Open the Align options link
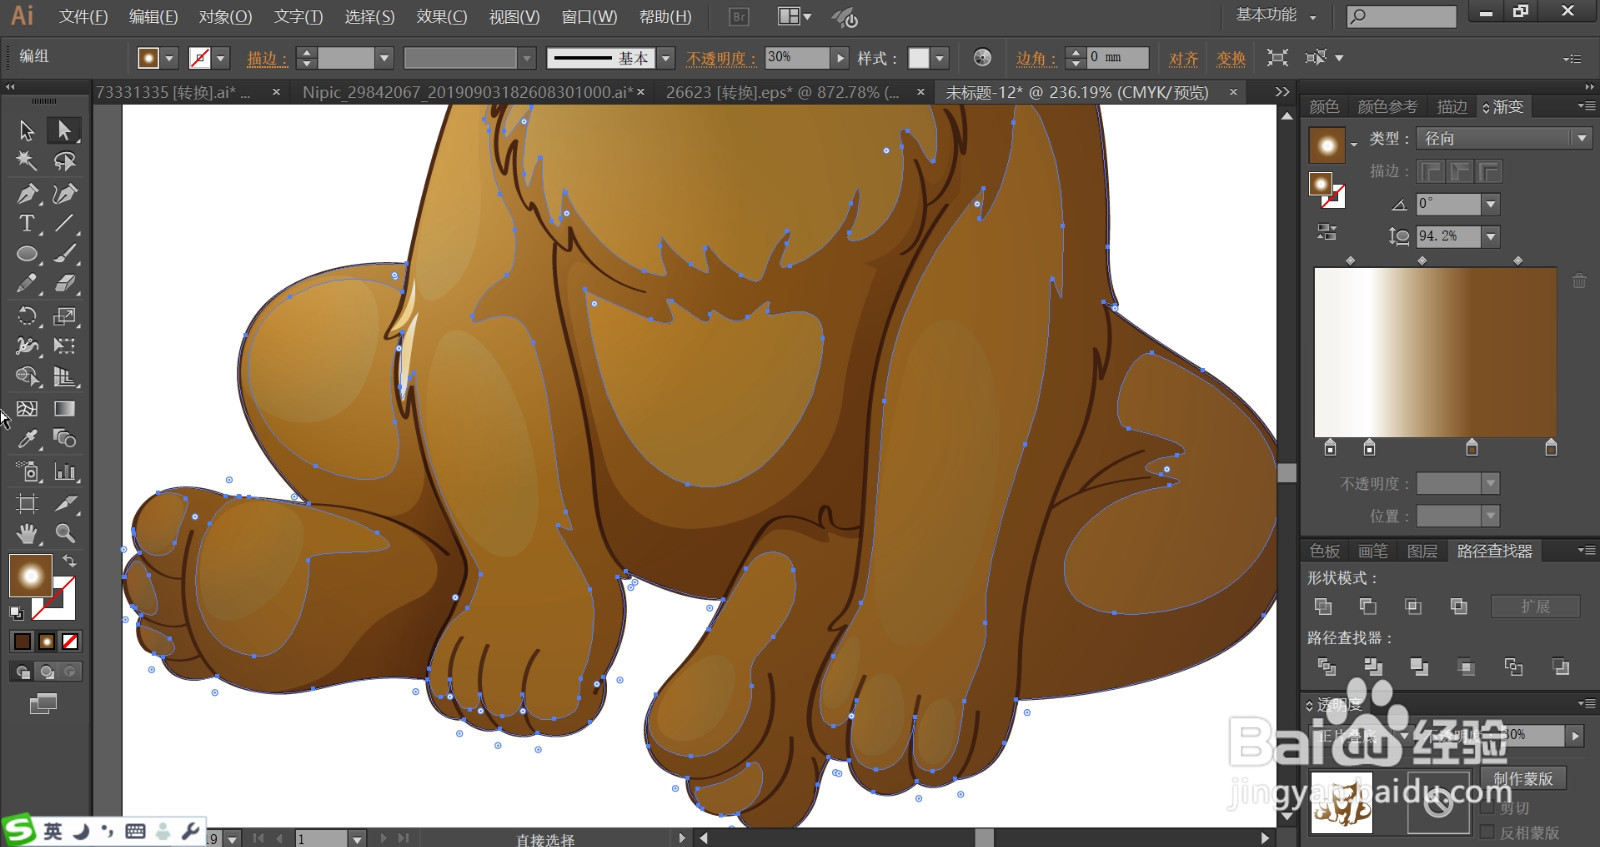1600x847 pixels. [1183, 58]
